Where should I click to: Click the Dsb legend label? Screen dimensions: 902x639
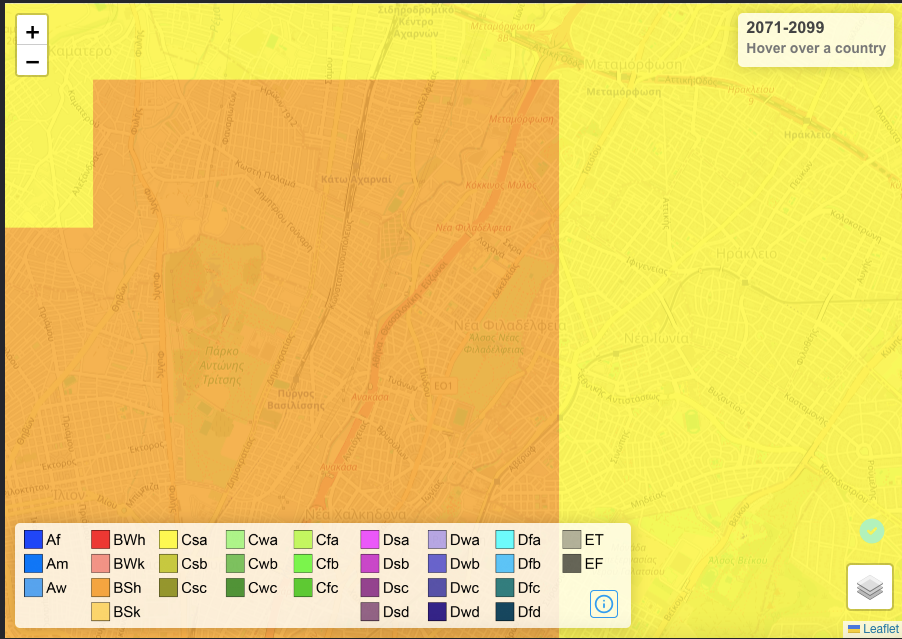pyautogui.click(x=396, y=564)
